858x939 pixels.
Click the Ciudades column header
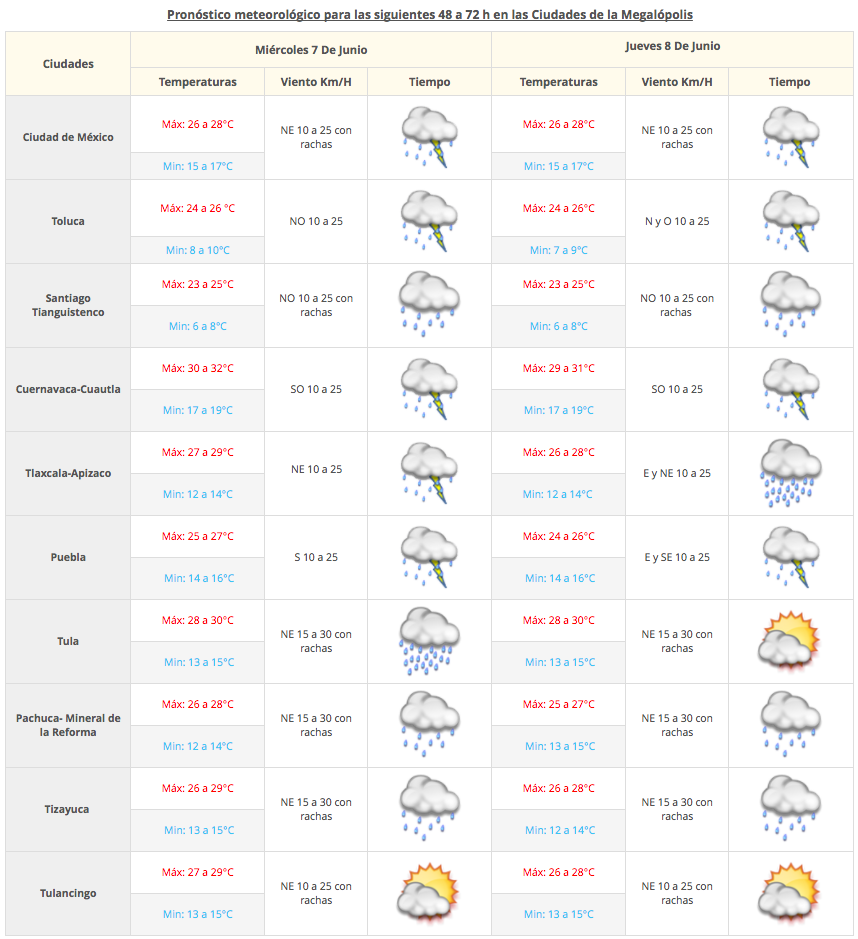(68, 63)
